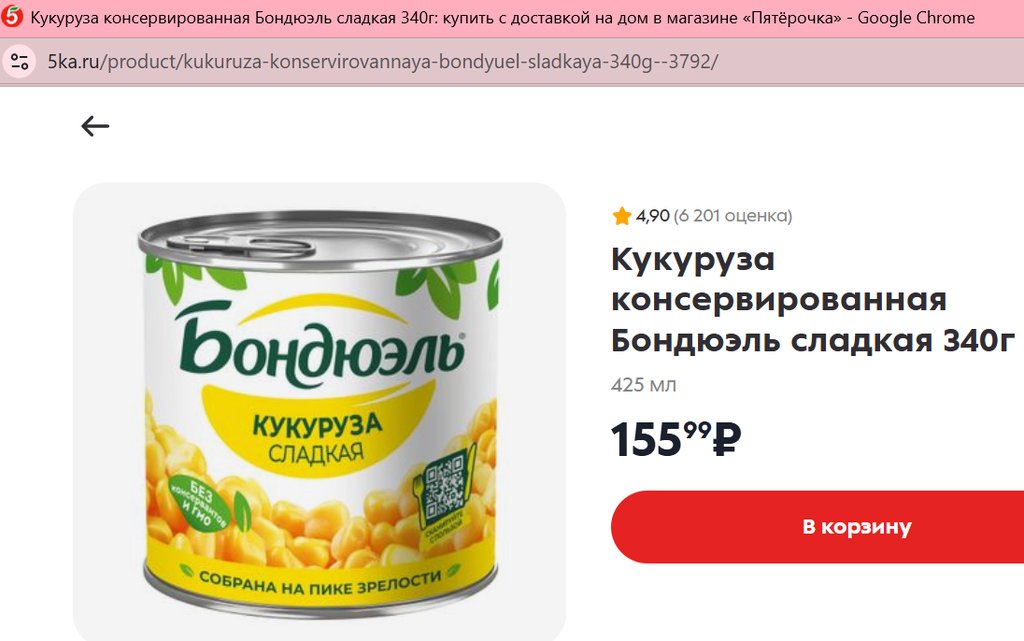Focus the address bar with the 5ka.ru URL

tap(383, 62)
